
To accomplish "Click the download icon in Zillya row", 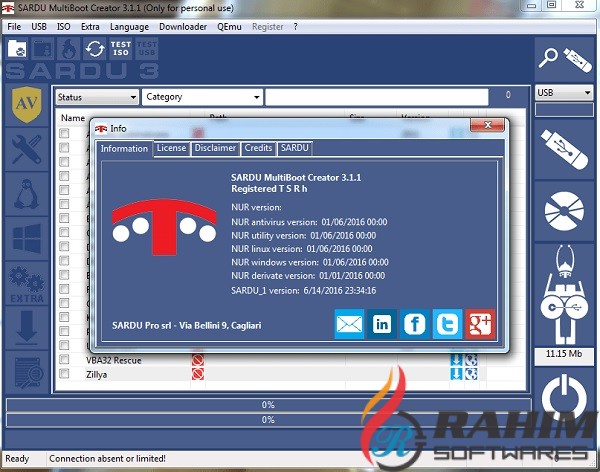I will click(456, 374).
